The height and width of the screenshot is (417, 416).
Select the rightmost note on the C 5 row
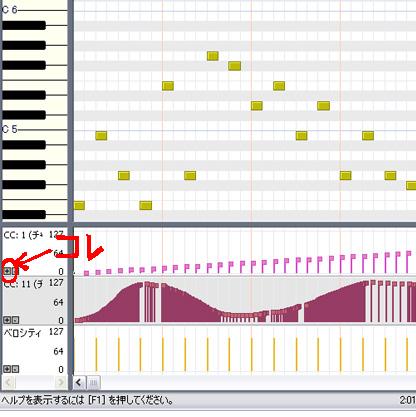pyautogui.click(x=368, y=136)
